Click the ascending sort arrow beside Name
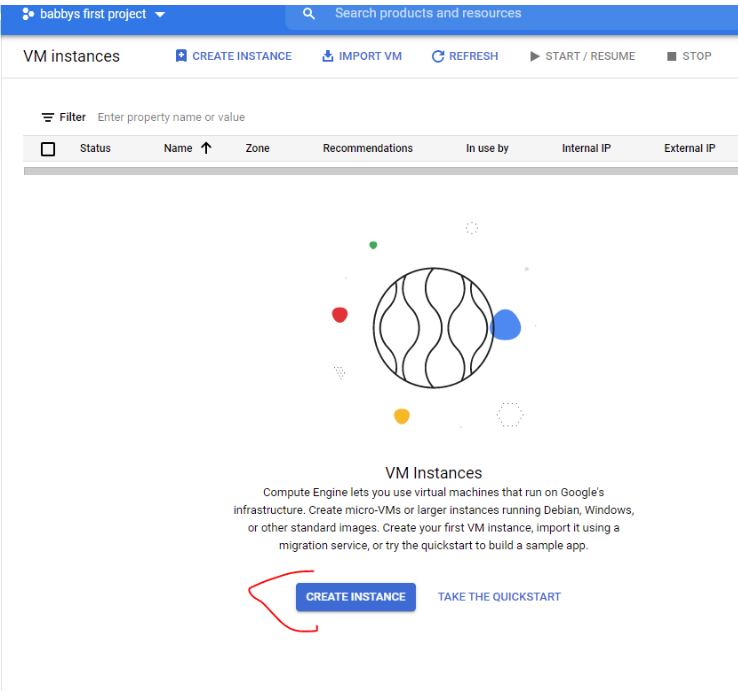 pyautogui.click(x=206, y=148)
